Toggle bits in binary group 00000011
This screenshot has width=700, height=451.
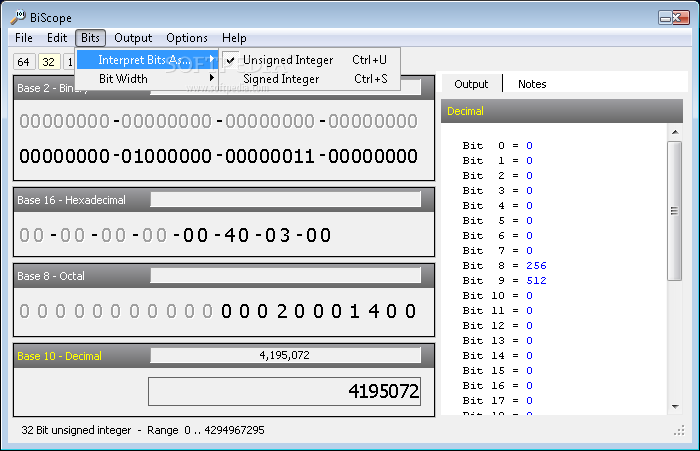[270, 156]
